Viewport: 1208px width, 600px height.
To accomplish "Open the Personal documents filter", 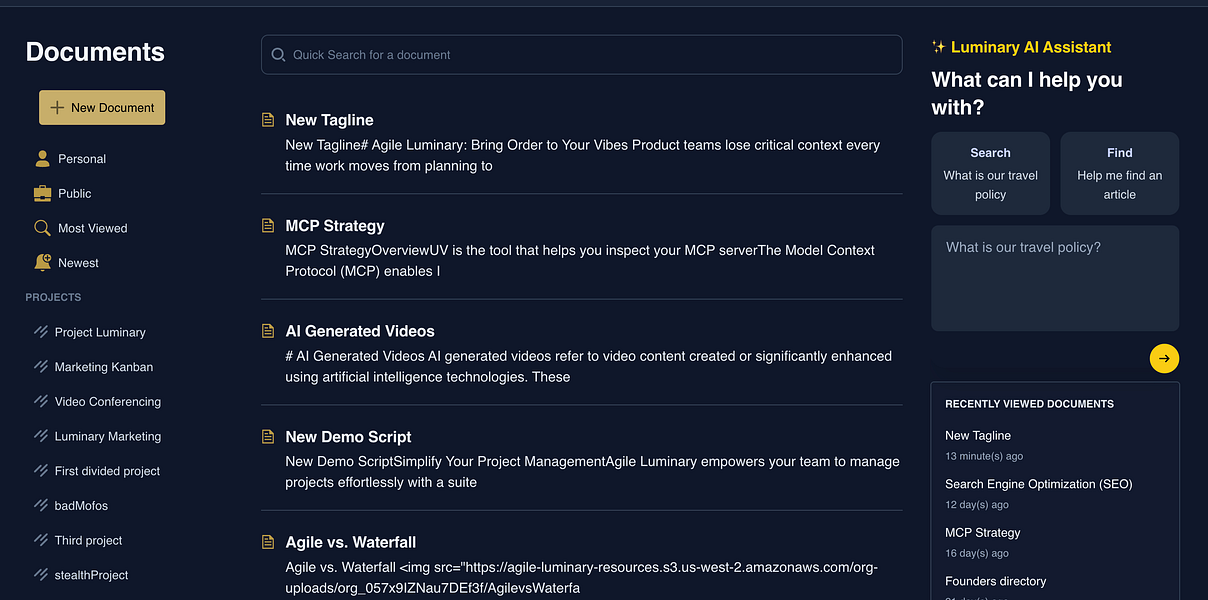I will 81,159.
